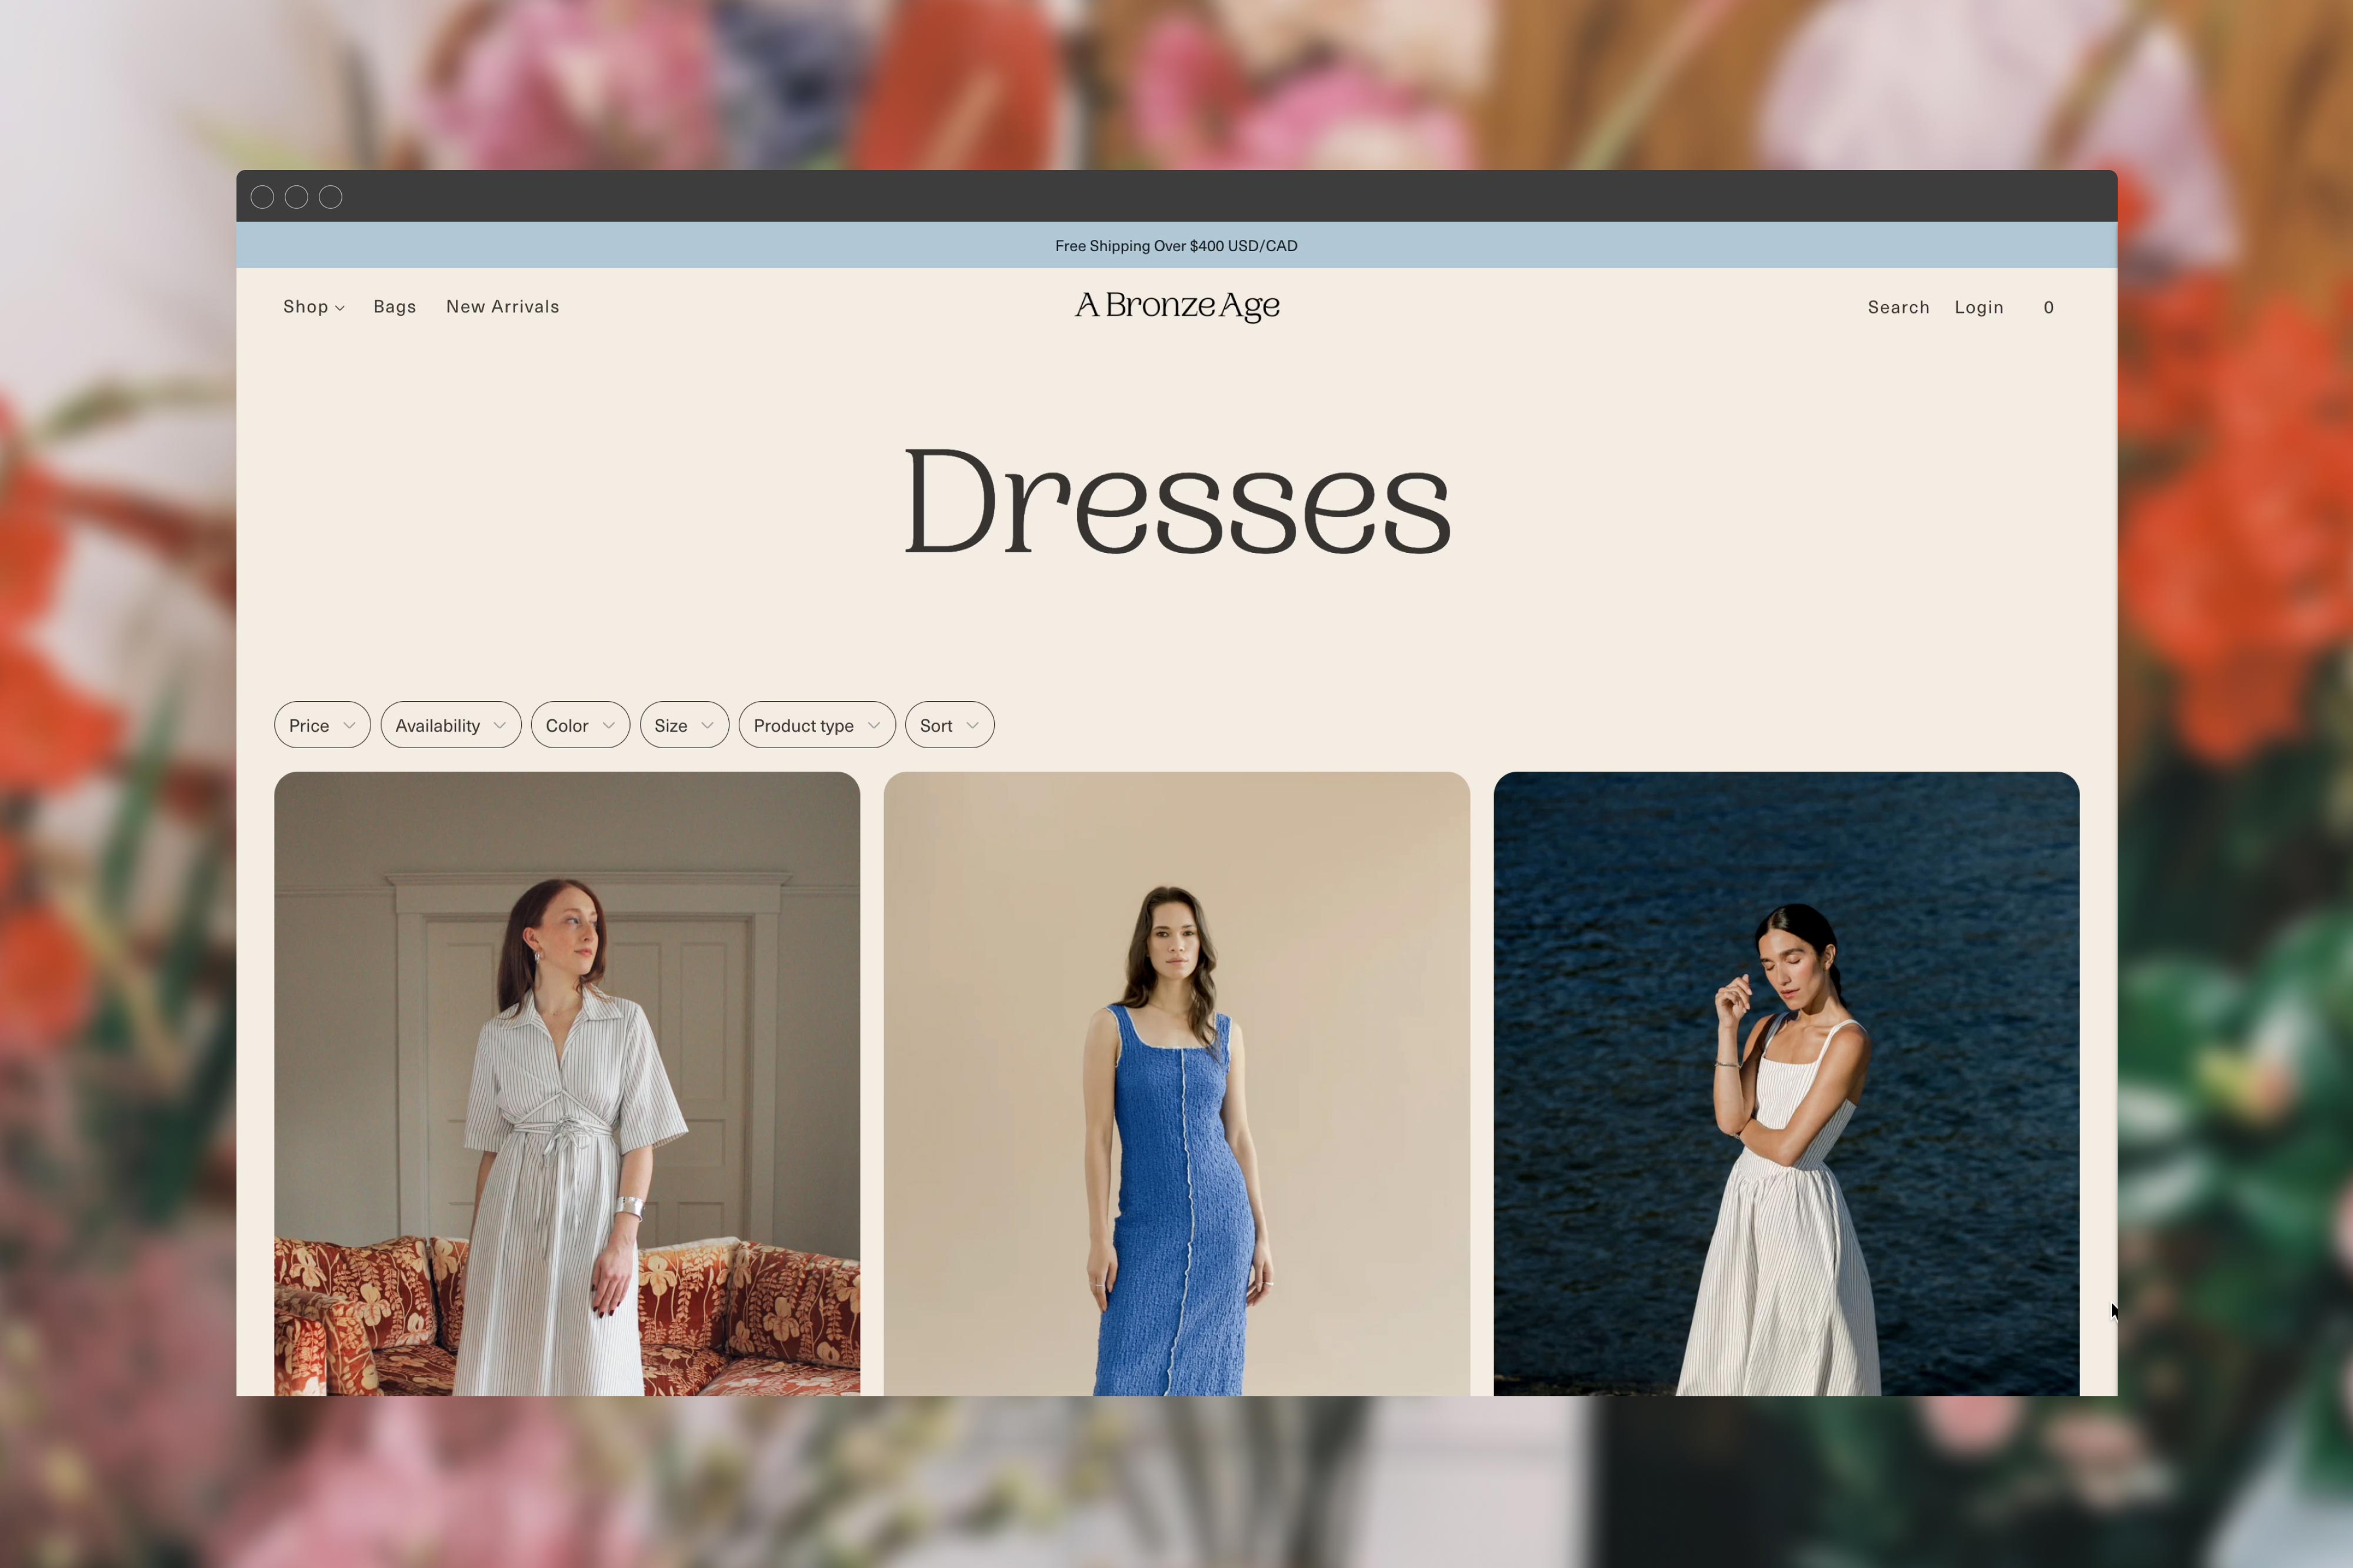The width and height of the screenshot is (2353, 1568).
Task: Expand the Price filter
Action: tap(321, 725)
